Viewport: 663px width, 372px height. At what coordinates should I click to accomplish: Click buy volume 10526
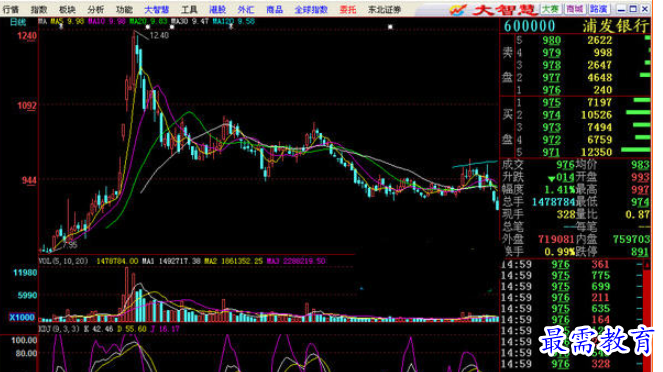point(597,115)
